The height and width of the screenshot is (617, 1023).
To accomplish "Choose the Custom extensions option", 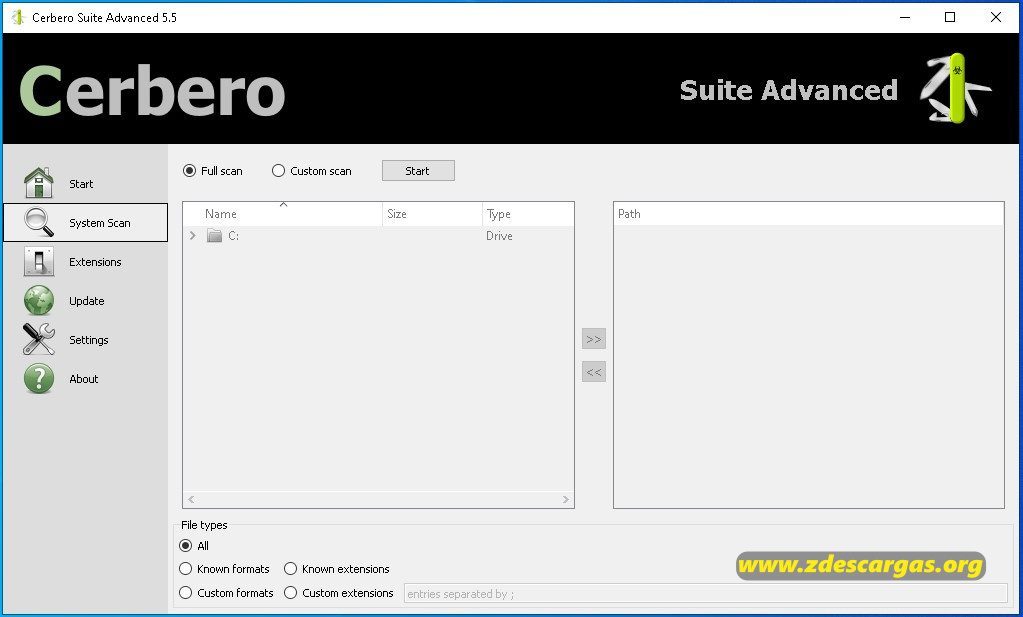I will [x=290, y=593].
